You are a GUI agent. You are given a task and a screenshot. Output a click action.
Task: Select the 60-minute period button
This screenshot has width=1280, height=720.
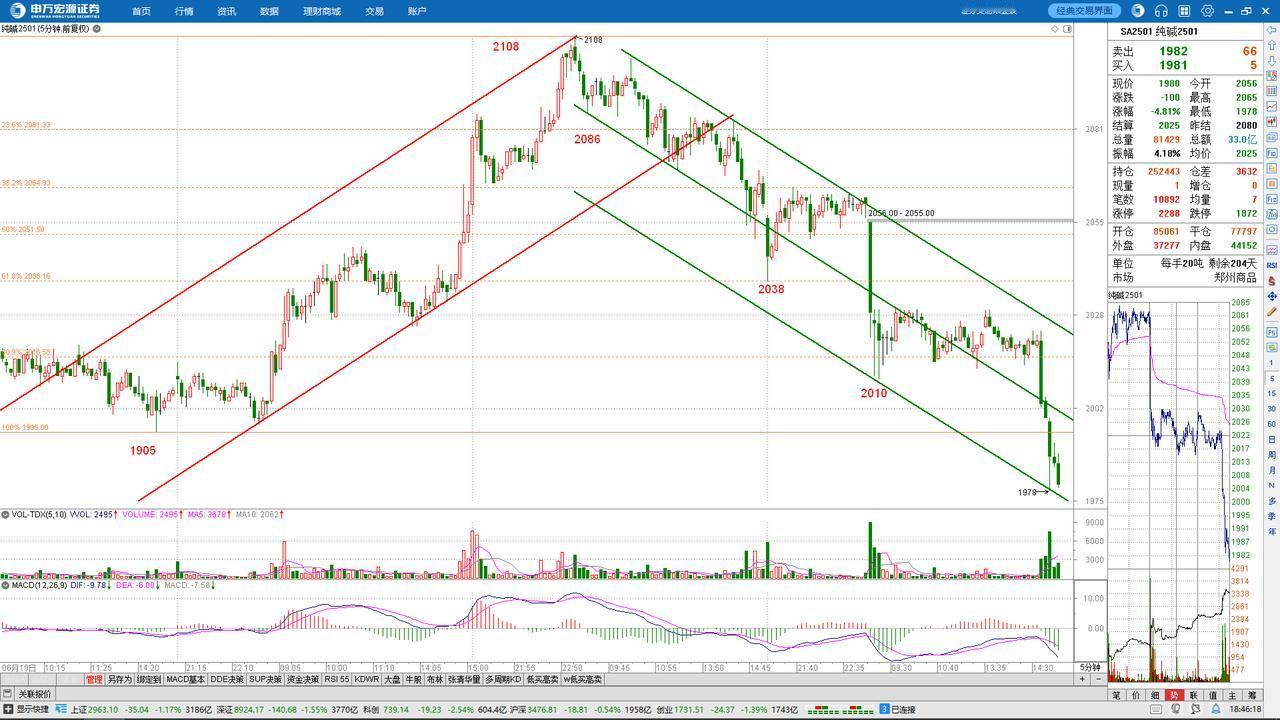click(1271, 424)
